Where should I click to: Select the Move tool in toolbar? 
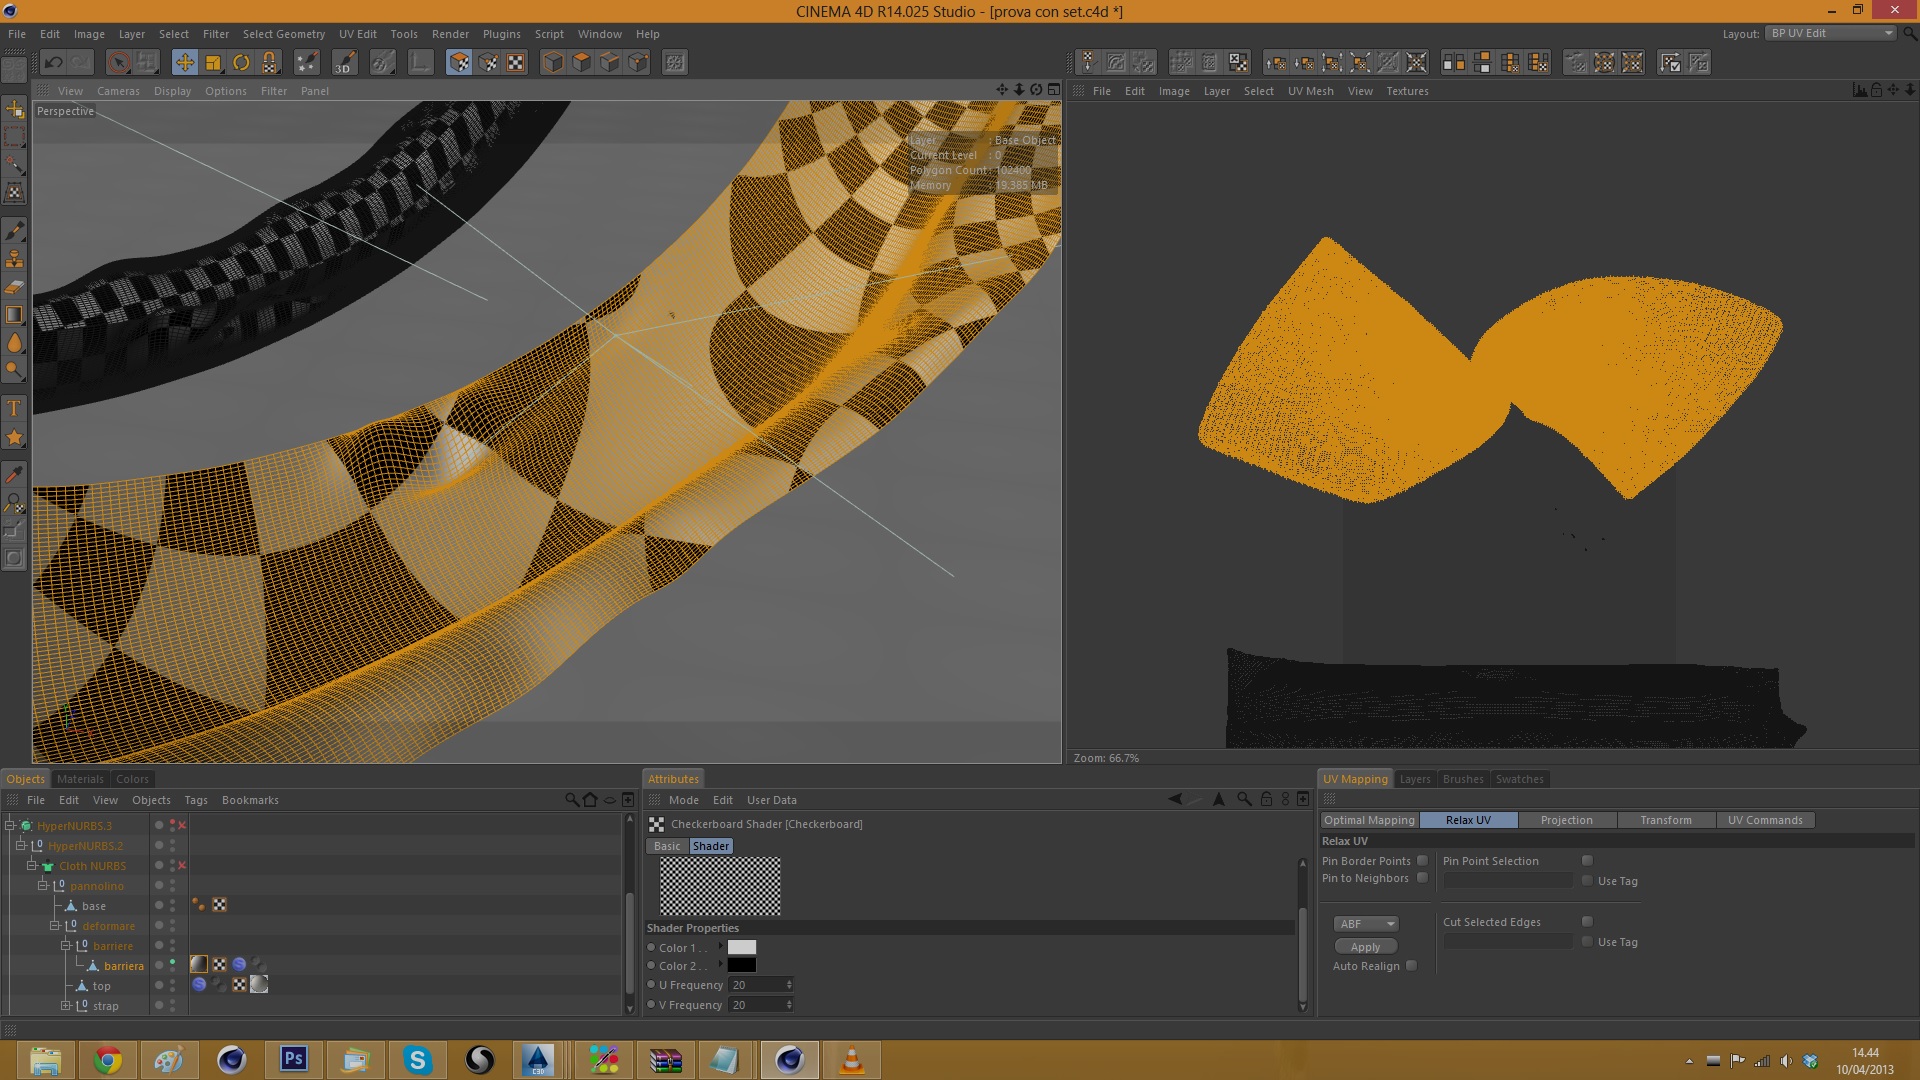pyautogui.click(x=185, y=63)
